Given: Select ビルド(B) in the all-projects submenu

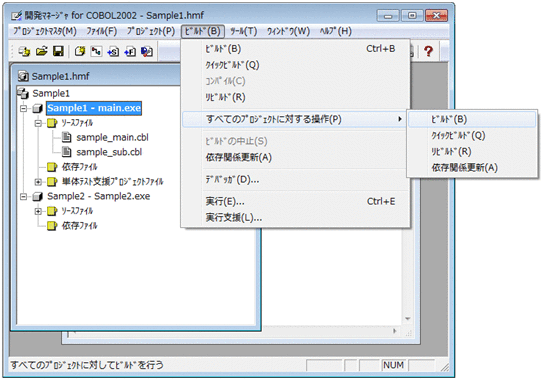Looking at the screenshot, I should [472, 119].
